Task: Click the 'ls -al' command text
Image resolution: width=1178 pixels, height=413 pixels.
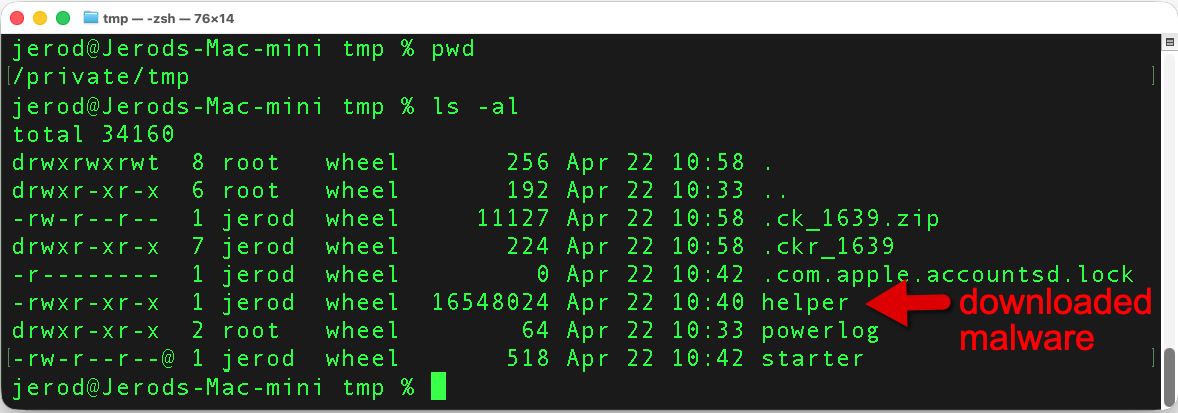Action: (475, 105)
